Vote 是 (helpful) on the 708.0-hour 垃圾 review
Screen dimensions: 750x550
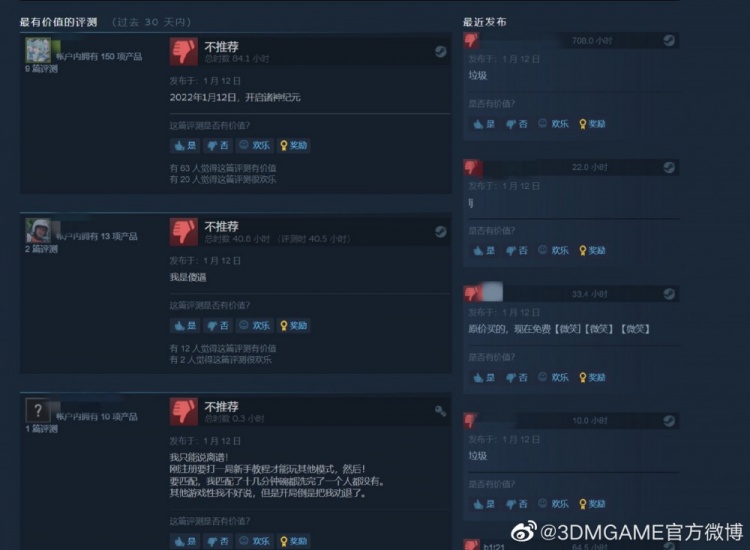pyautogui.click(x=484, y=124)
